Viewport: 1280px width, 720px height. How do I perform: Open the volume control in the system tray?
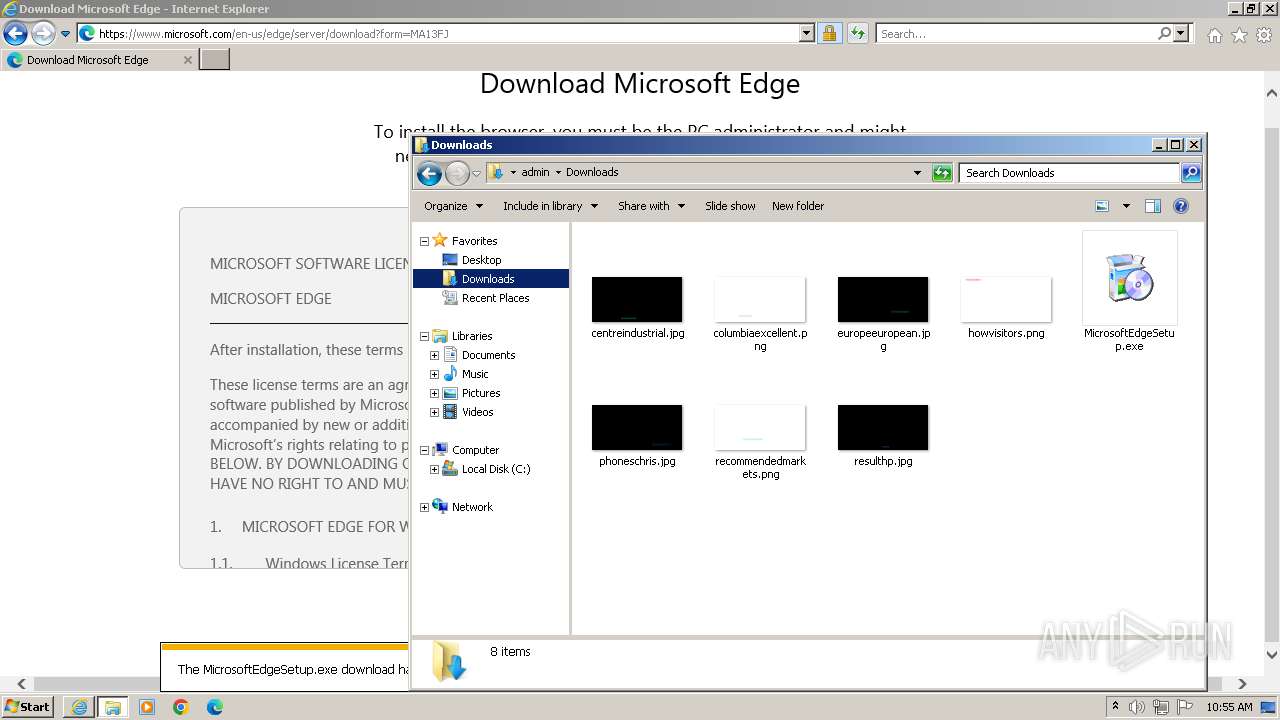(1136, 707)
